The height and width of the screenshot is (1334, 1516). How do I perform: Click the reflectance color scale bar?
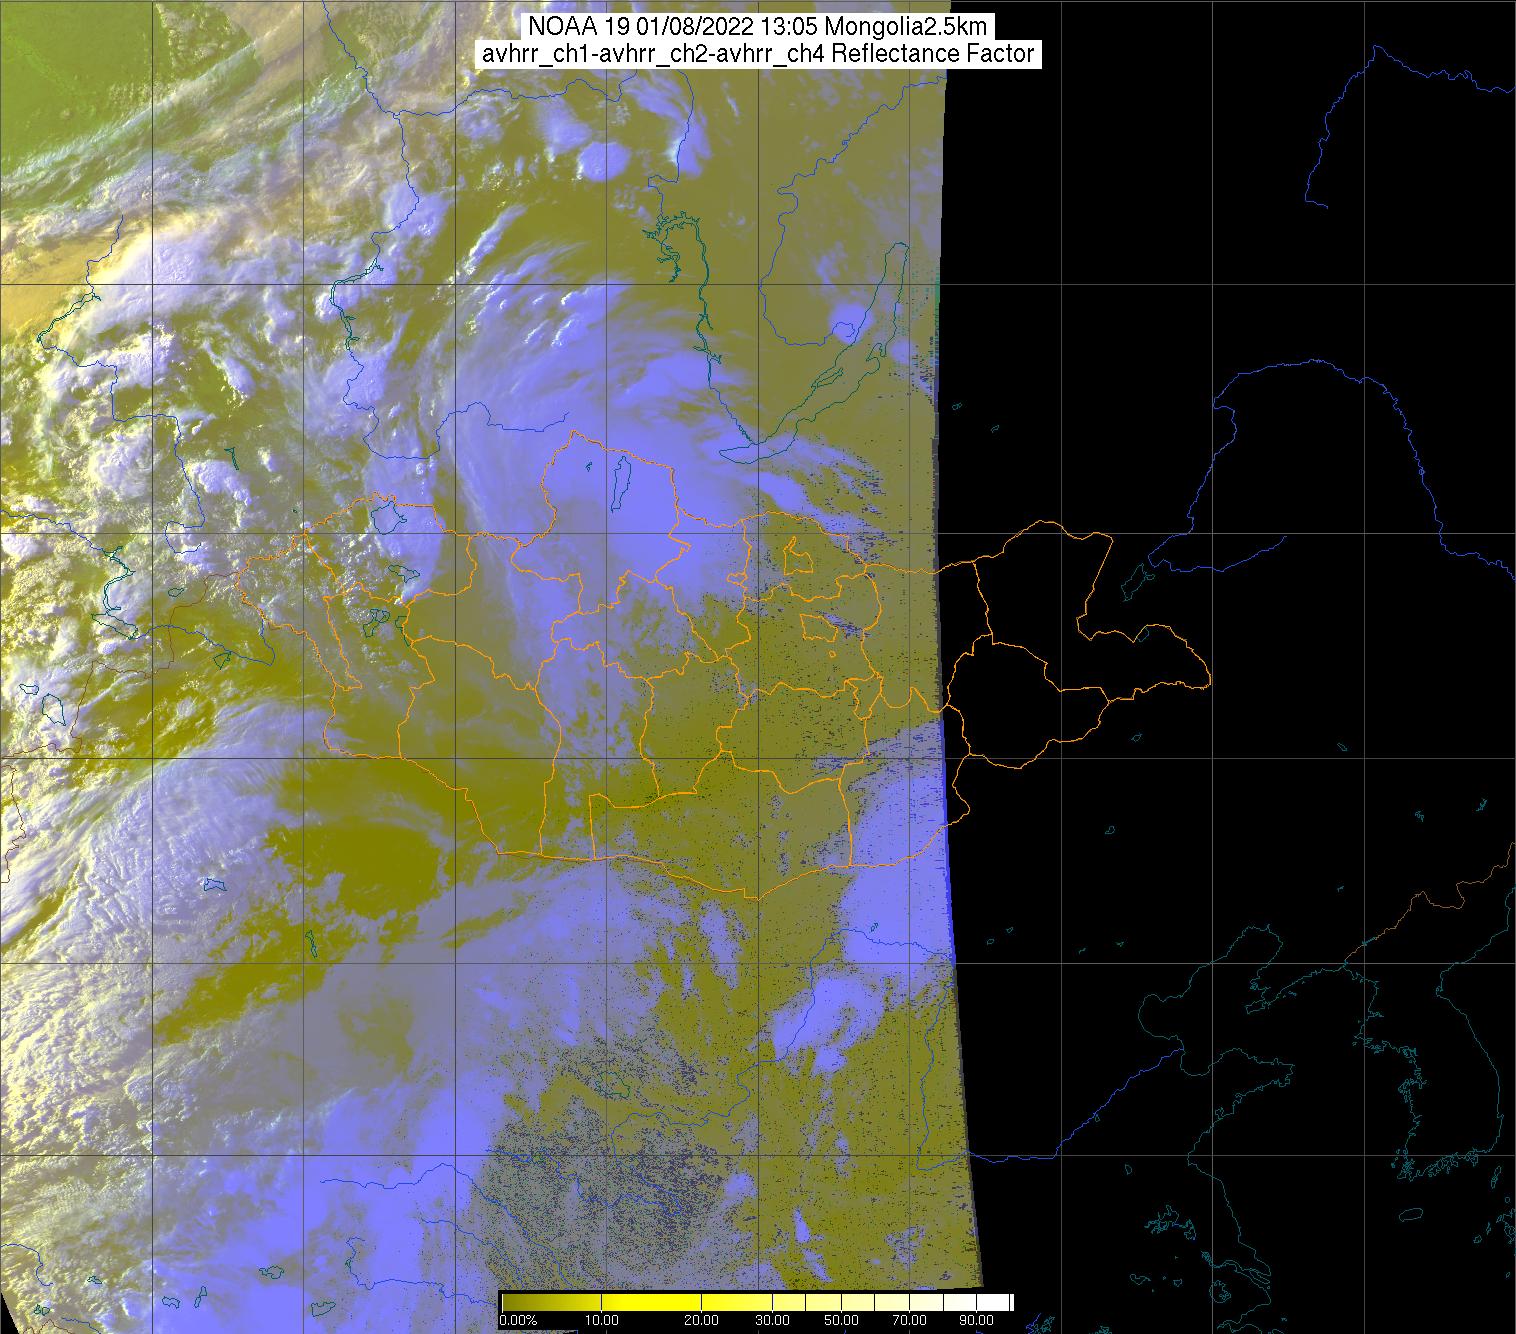click(x=757, y=1301)
